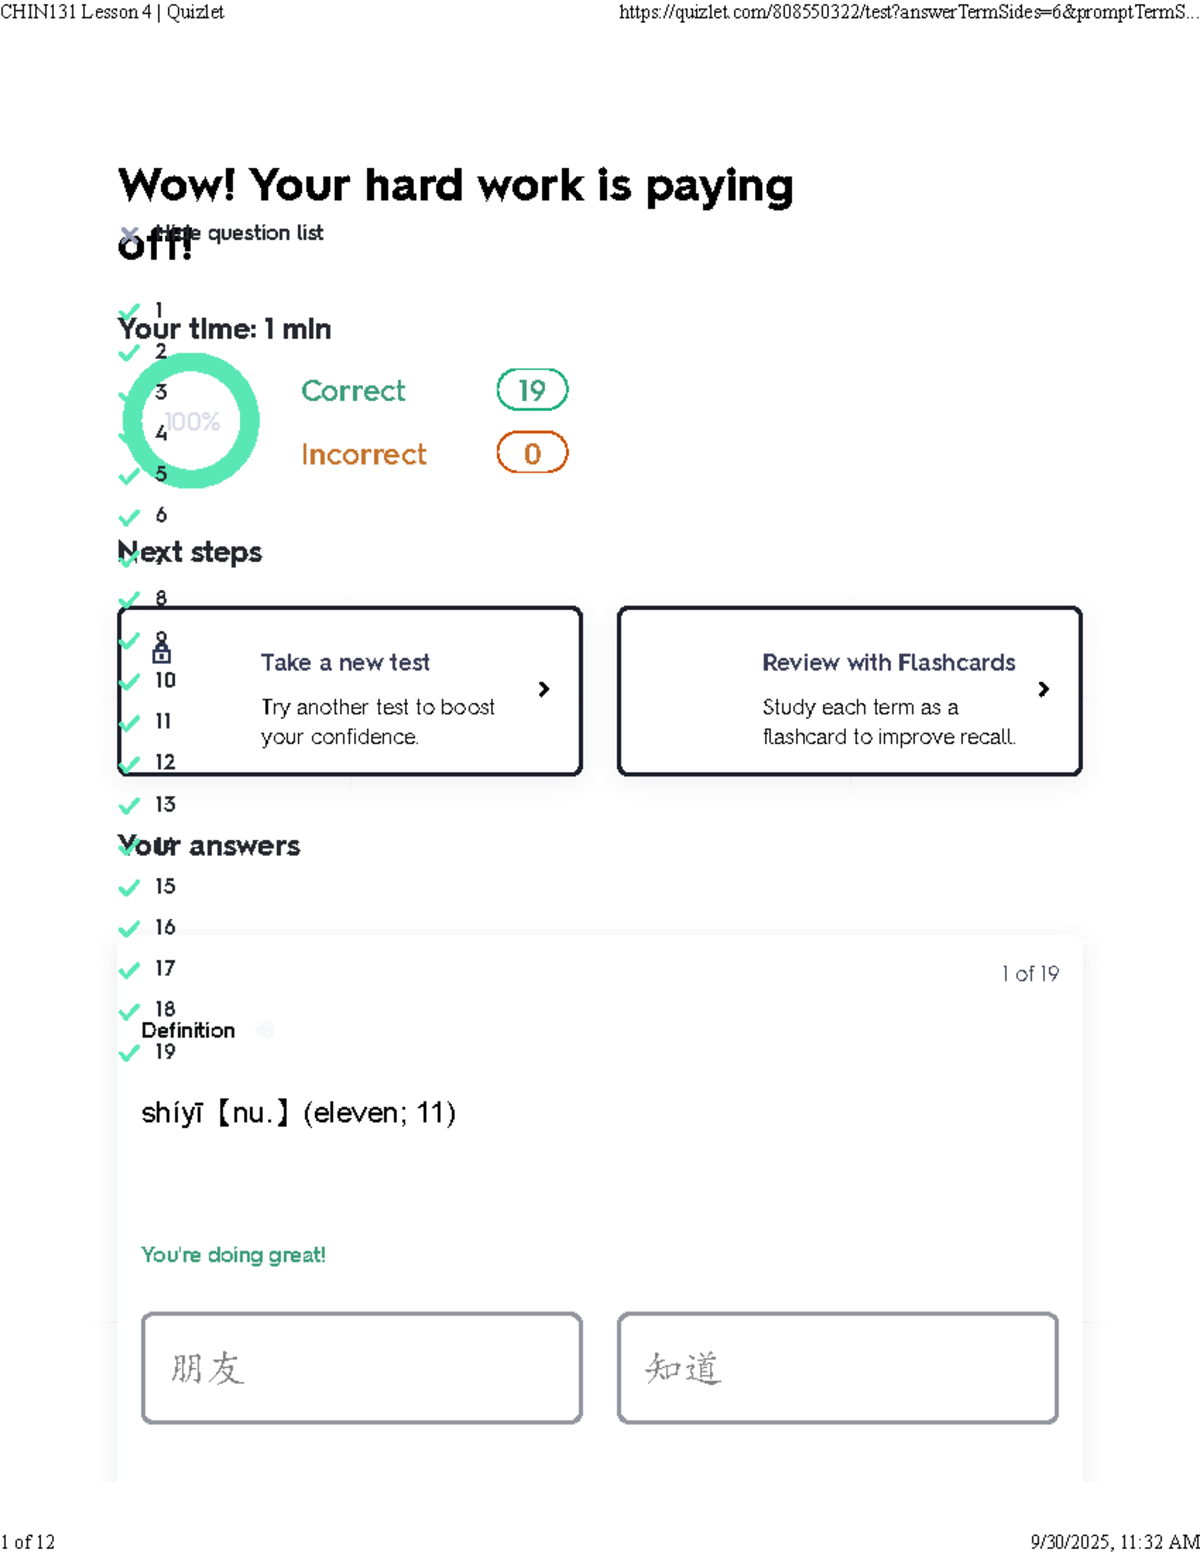This screenshot has height=1553, width=1200.
Task: Select the 朋友 answer option
Action: pyautogui.click(x=362, y=1367)
